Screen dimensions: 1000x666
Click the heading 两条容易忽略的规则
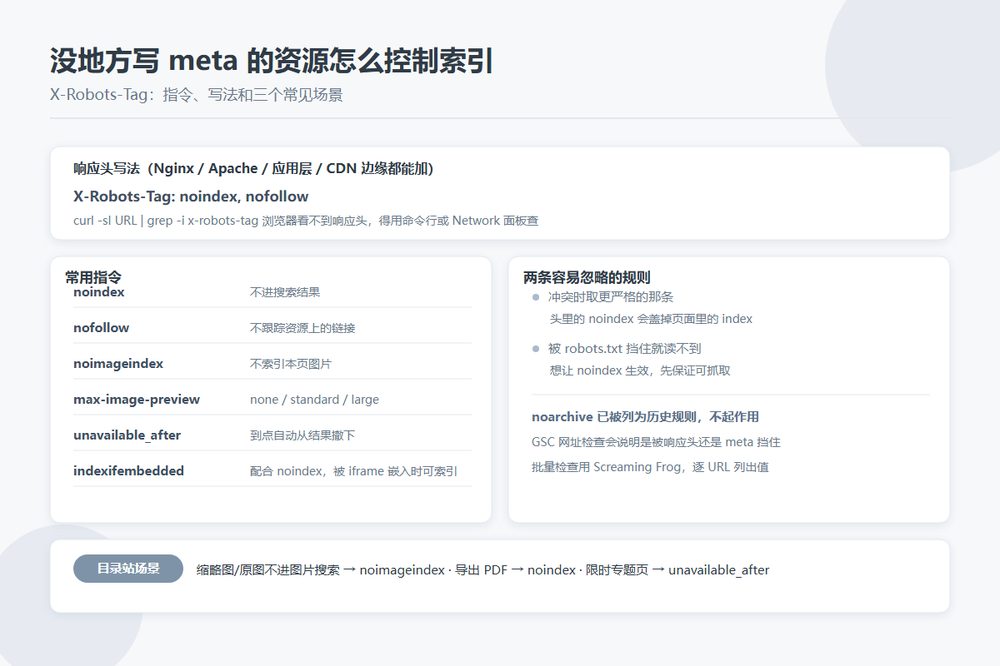[x=587, y=277]
